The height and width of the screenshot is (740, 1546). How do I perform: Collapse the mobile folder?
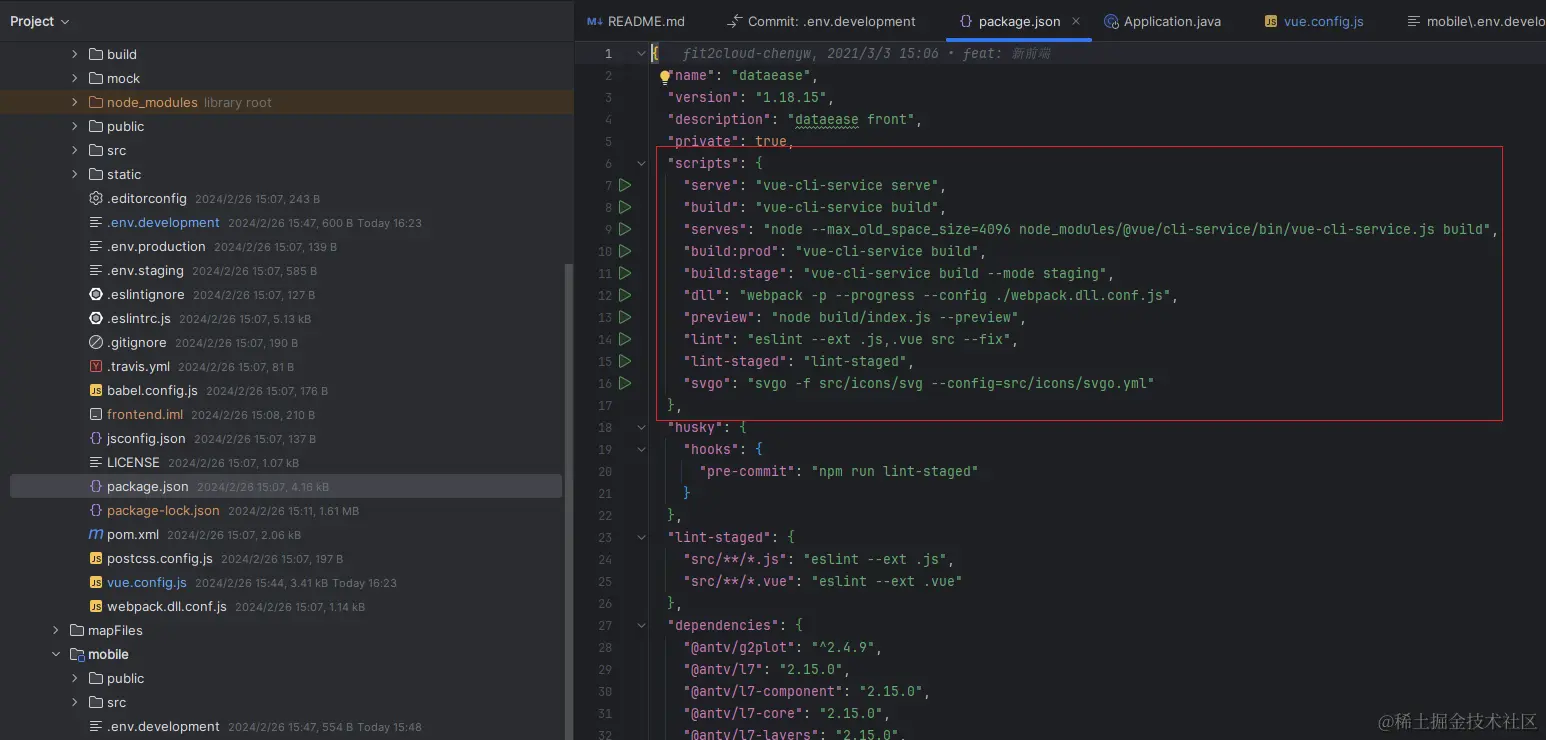[56, 654]
